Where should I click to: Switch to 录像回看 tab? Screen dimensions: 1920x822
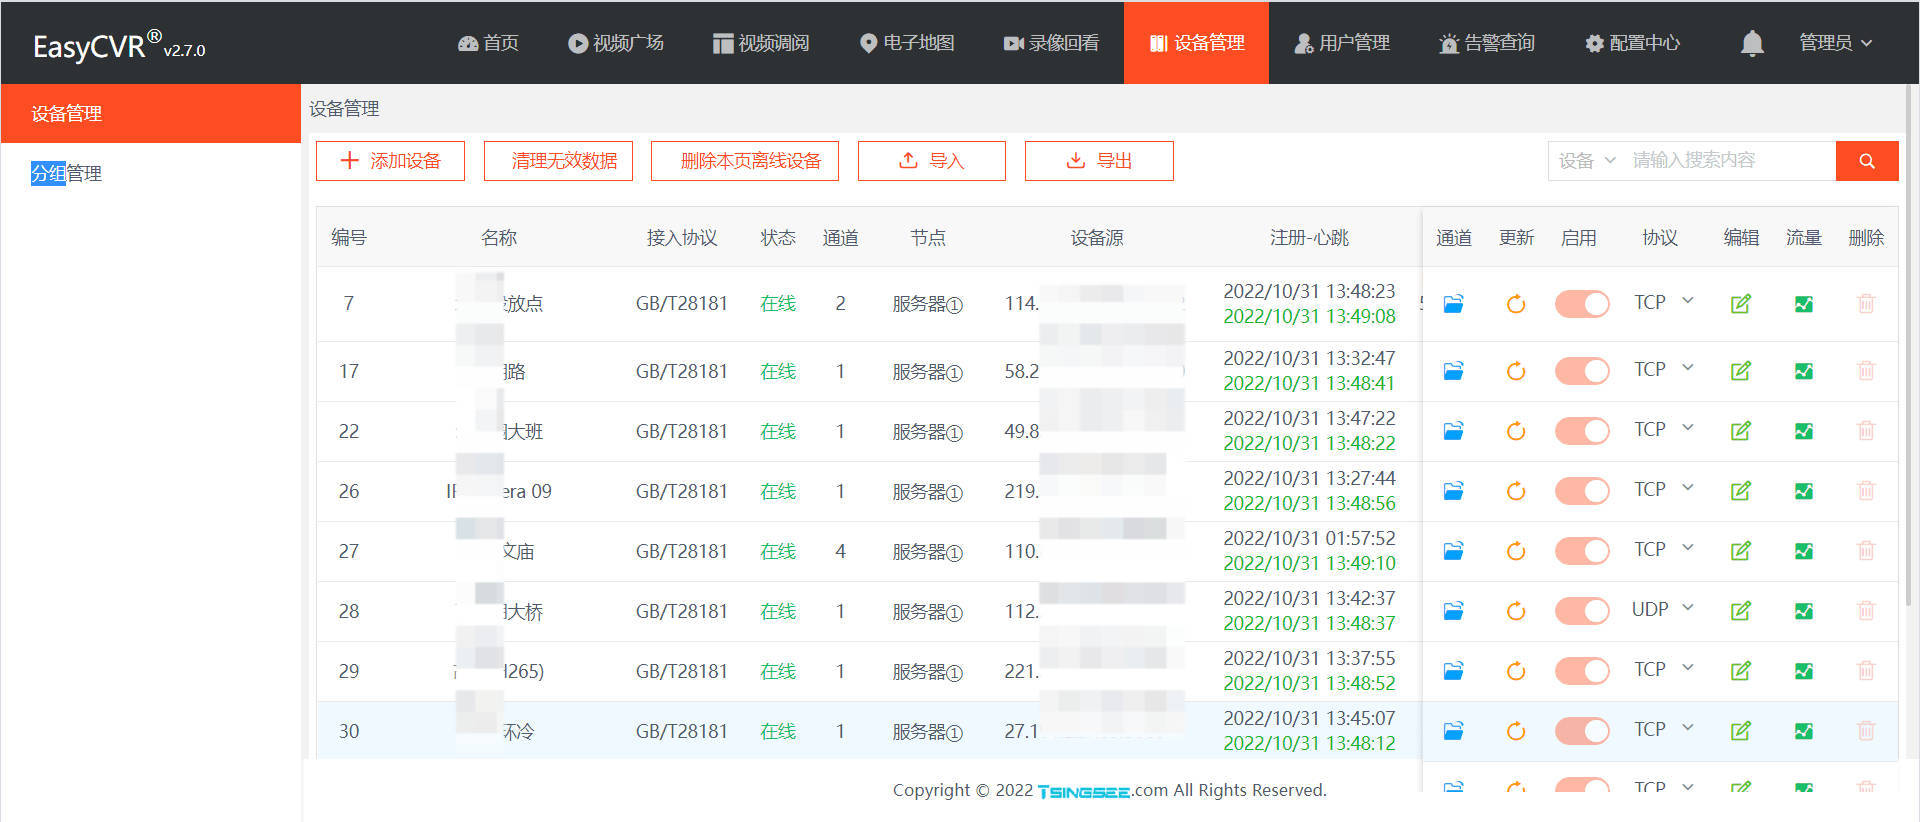pyautogui.click(x=1052, y=43)
